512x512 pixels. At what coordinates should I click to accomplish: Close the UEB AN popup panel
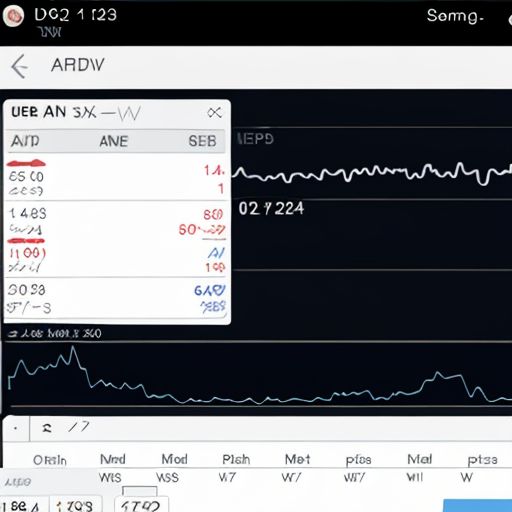coord(214,112)
